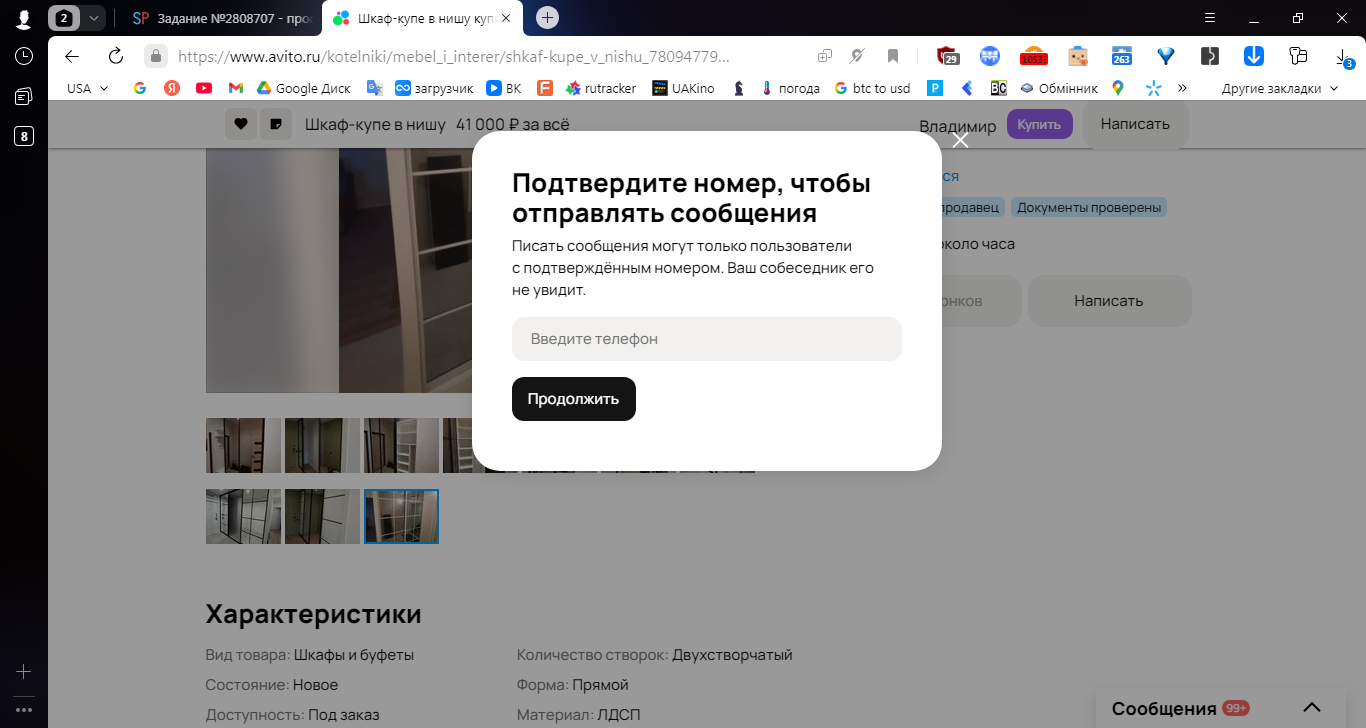The width and height of the screenshot is (1366, 728).
Task: Switch to the Задание №2808707 tab
Action: 223,18
